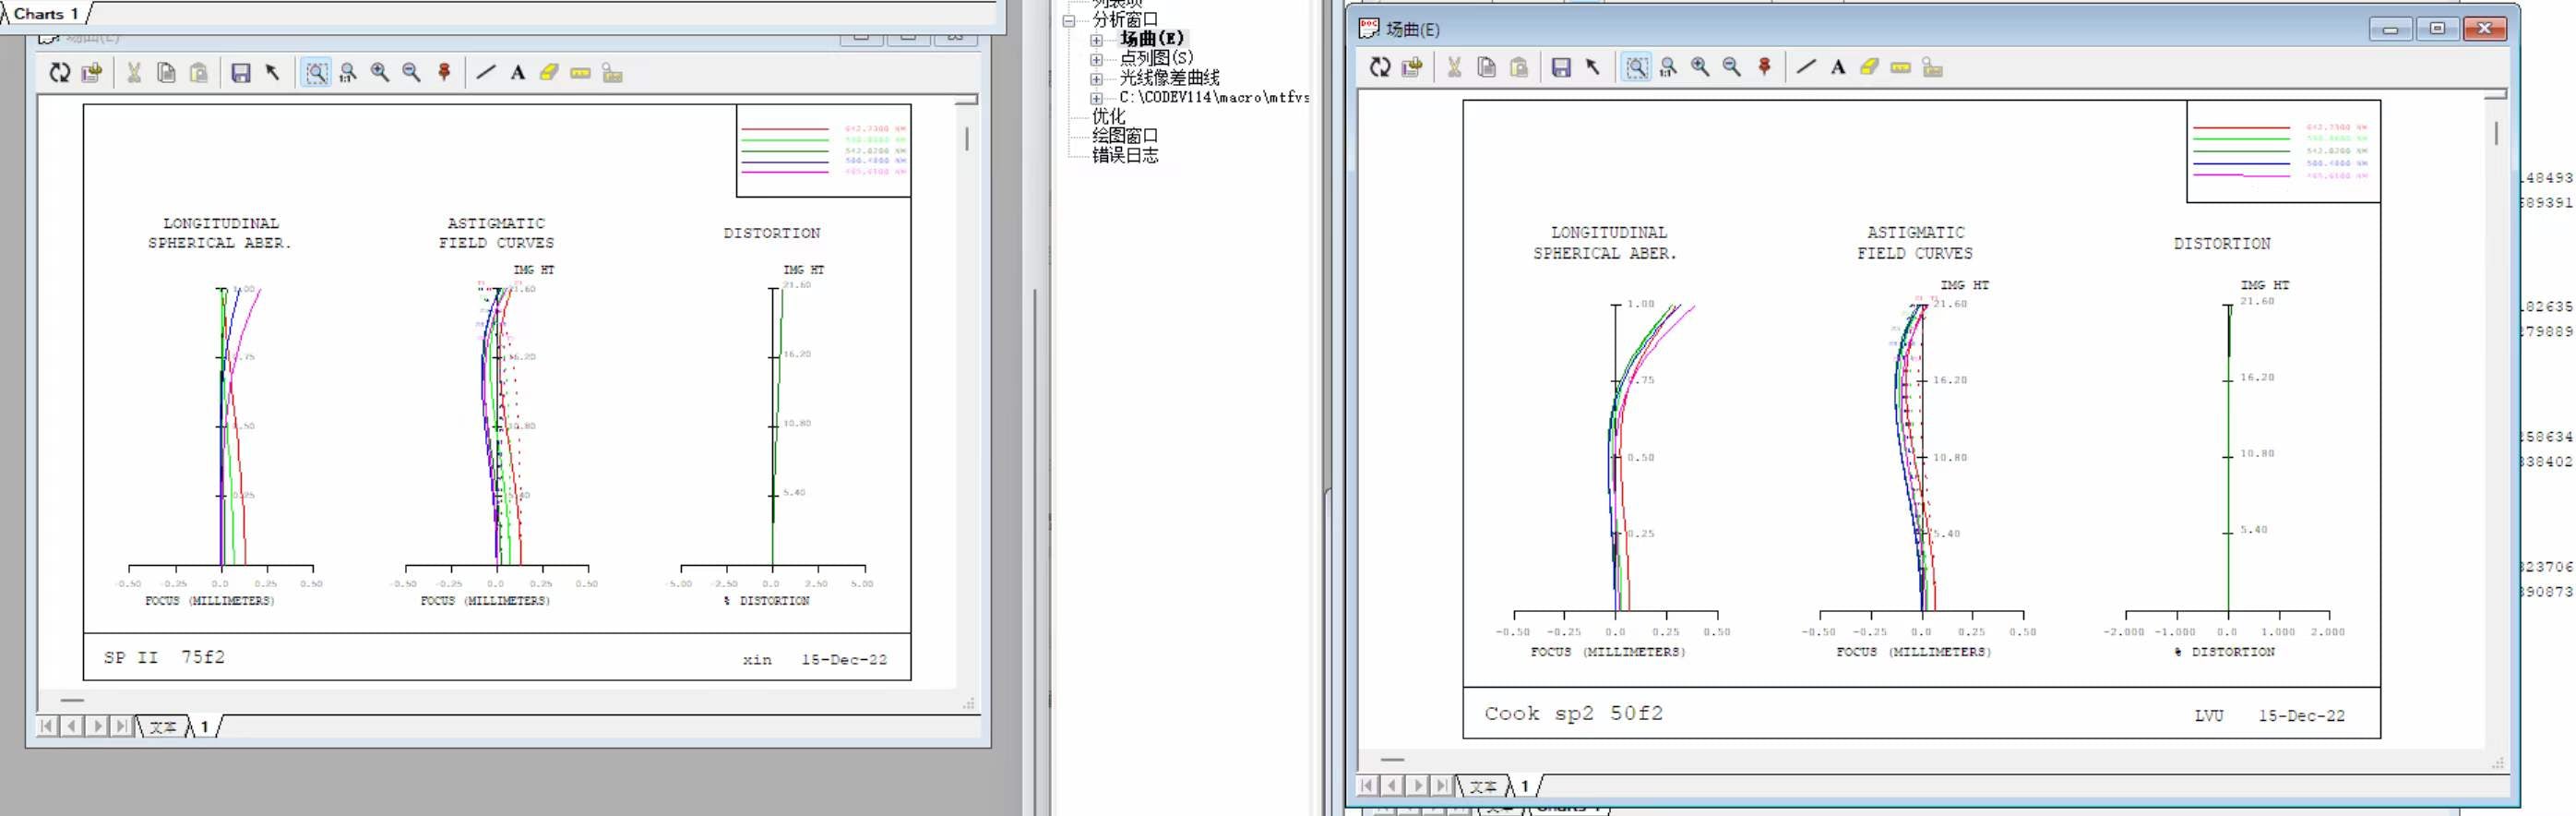Click the red pushpin icon in 场曲(E) window

click(1764, 67)
